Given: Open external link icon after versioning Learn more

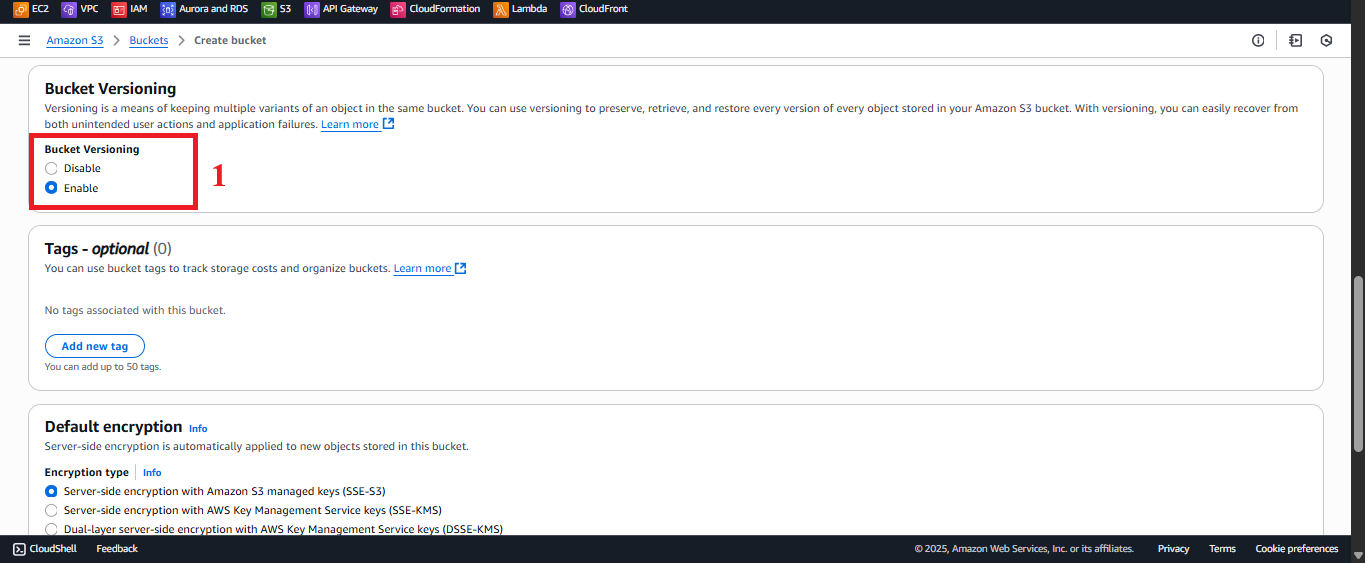Looking at the screenshot, I should click(x=389, y=124).
